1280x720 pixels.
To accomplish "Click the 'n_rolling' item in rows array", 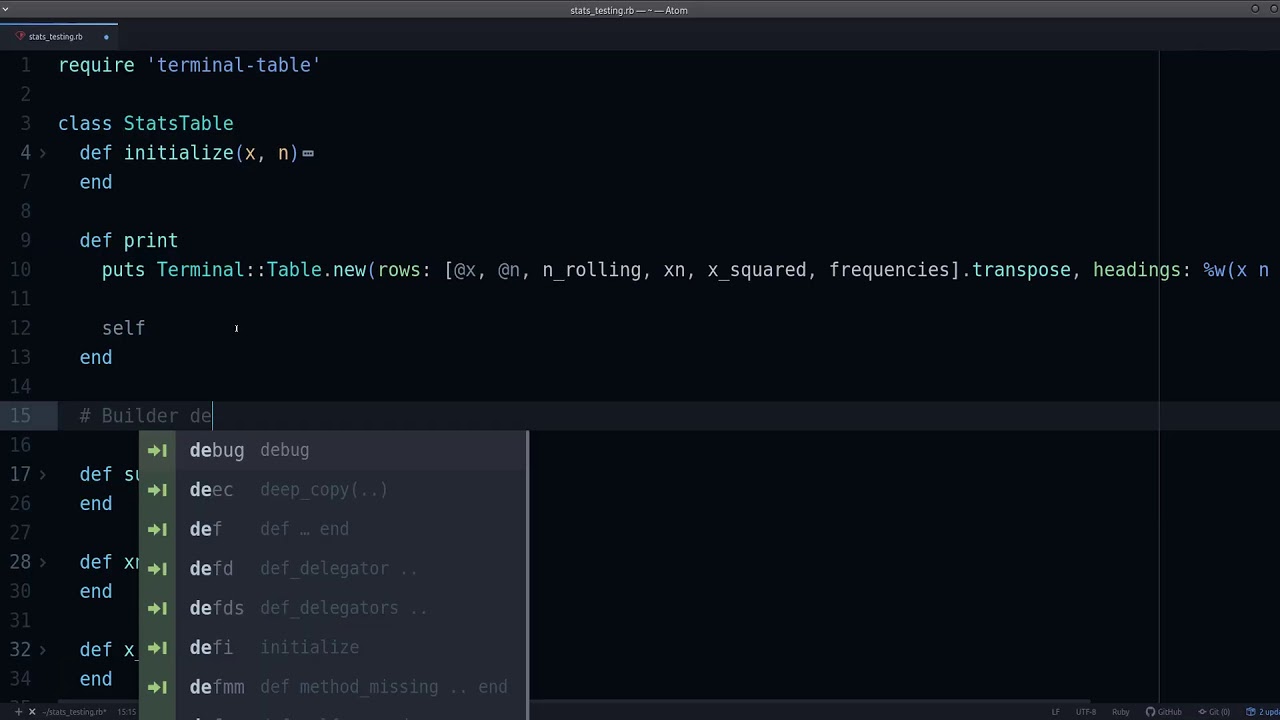I will coord(591,270).
